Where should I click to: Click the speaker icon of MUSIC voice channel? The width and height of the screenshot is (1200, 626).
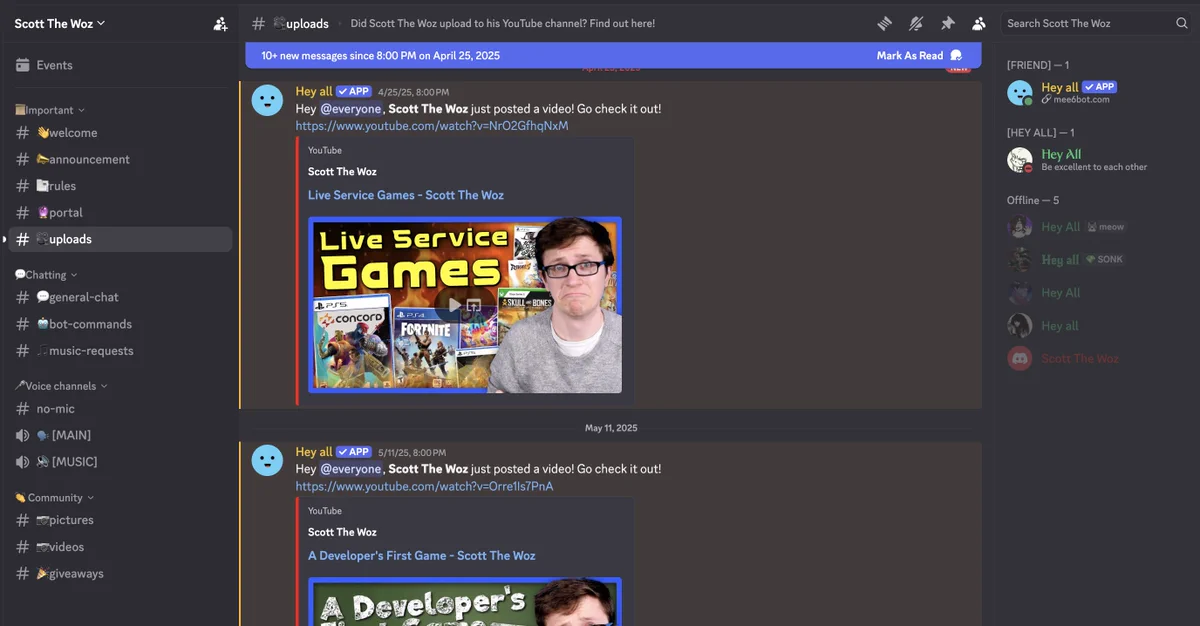coord(22,462)
